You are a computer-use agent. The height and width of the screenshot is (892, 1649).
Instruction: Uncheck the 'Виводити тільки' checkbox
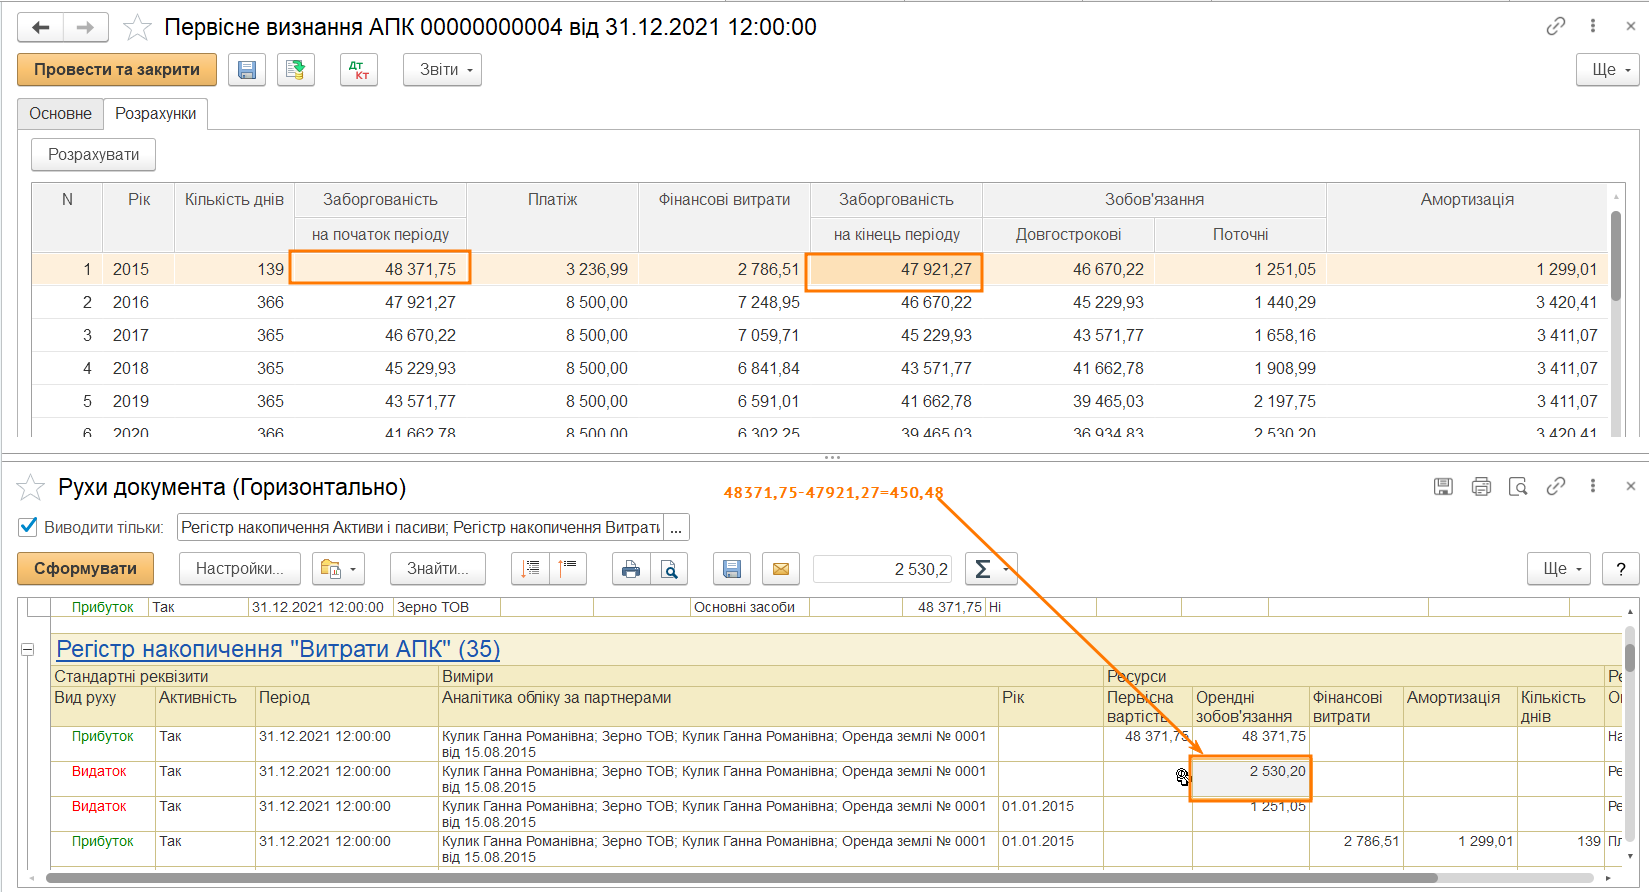pos(29,527)
